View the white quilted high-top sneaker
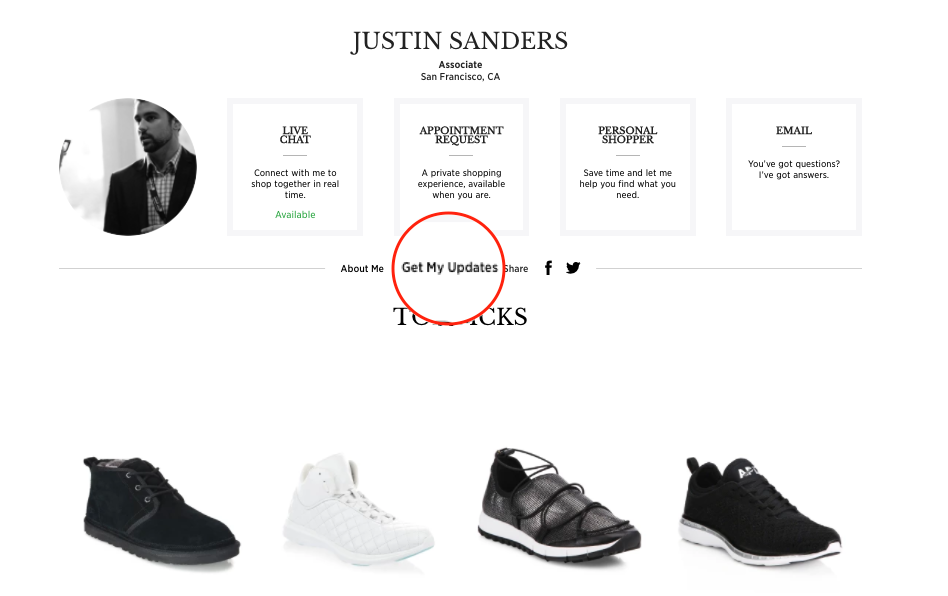Viewport: 948px width, 596px height. (x=358, y=510)
